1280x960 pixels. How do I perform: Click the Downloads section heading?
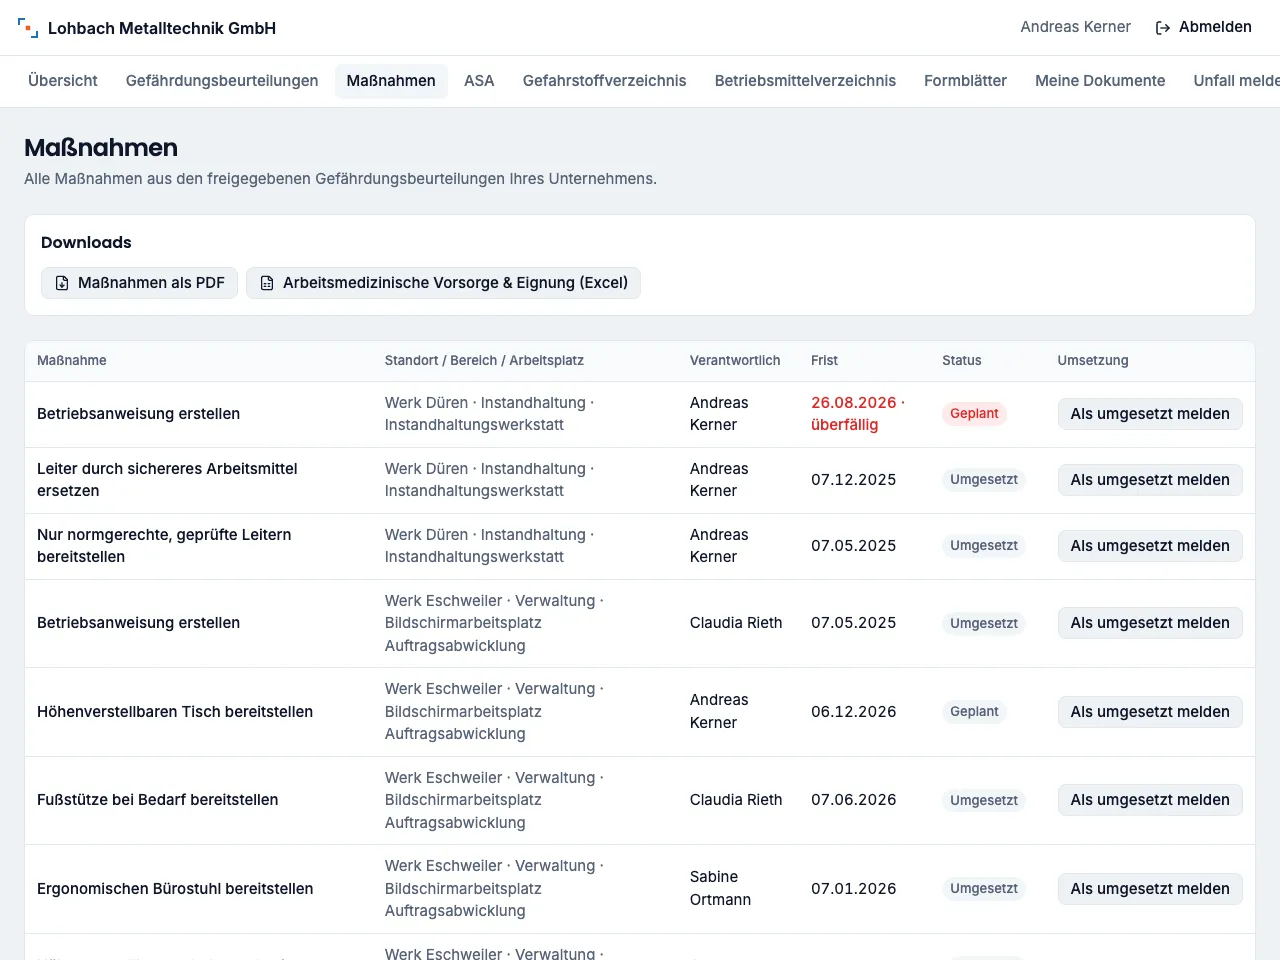86,243
